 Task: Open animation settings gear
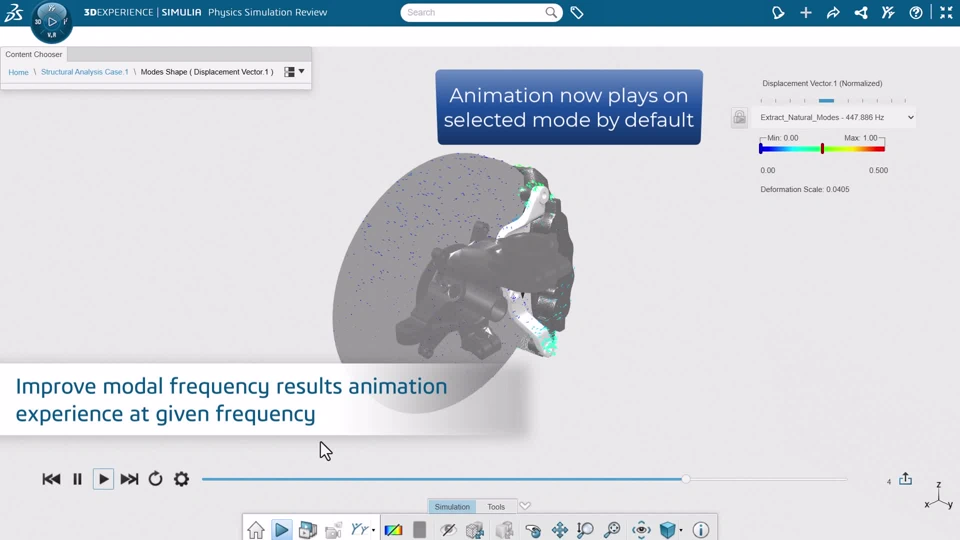[181, 479]
